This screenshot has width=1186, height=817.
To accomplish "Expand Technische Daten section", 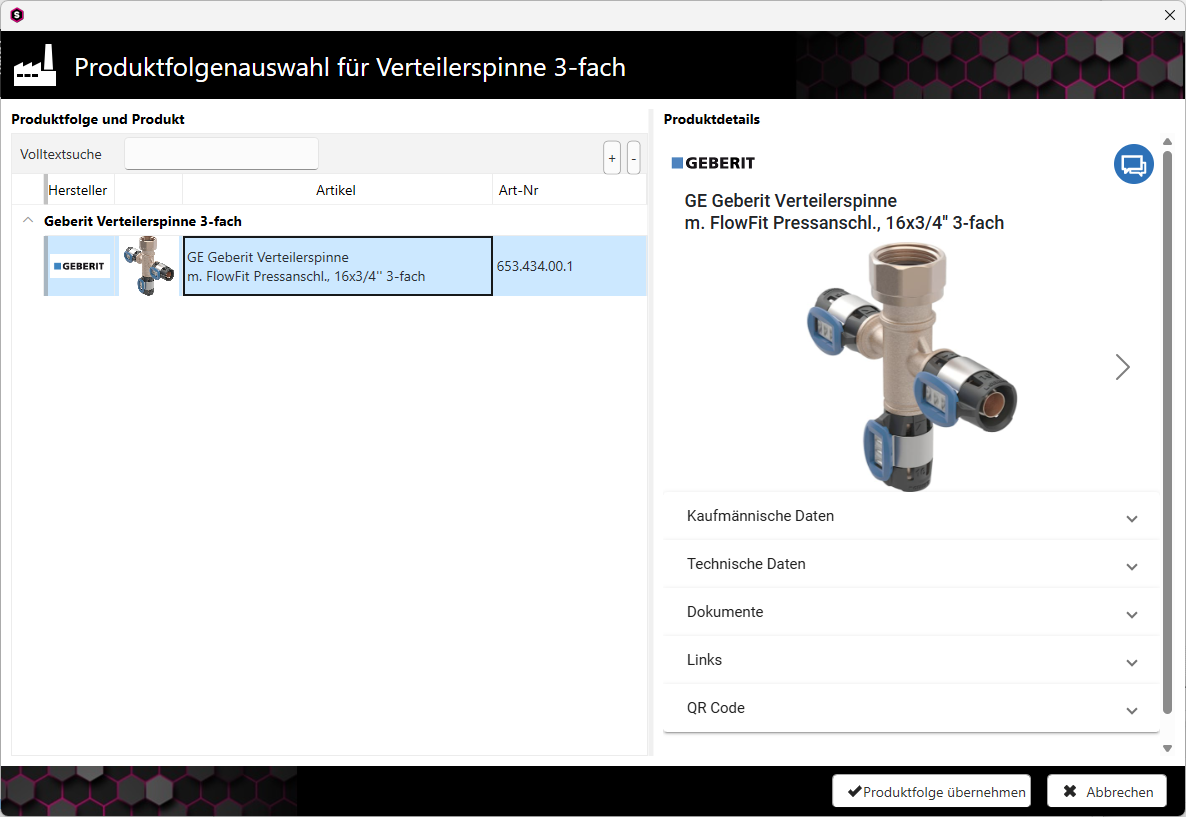I will pos(911,564).
